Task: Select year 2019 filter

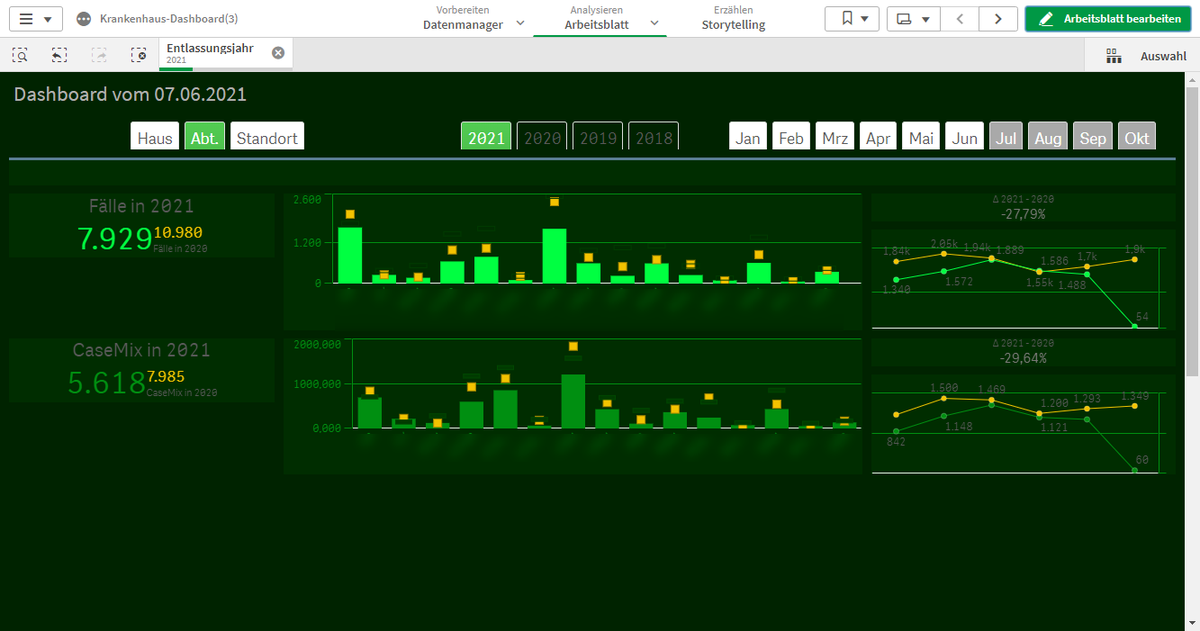Action: tap(598, 138)
